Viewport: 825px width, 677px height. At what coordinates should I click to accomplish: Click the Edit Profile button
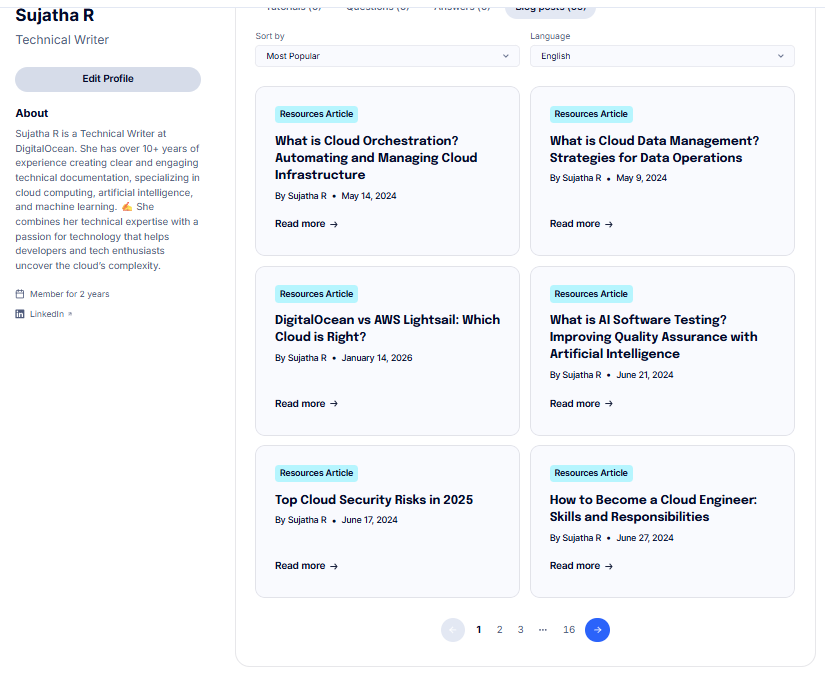(x=108, y=79)
